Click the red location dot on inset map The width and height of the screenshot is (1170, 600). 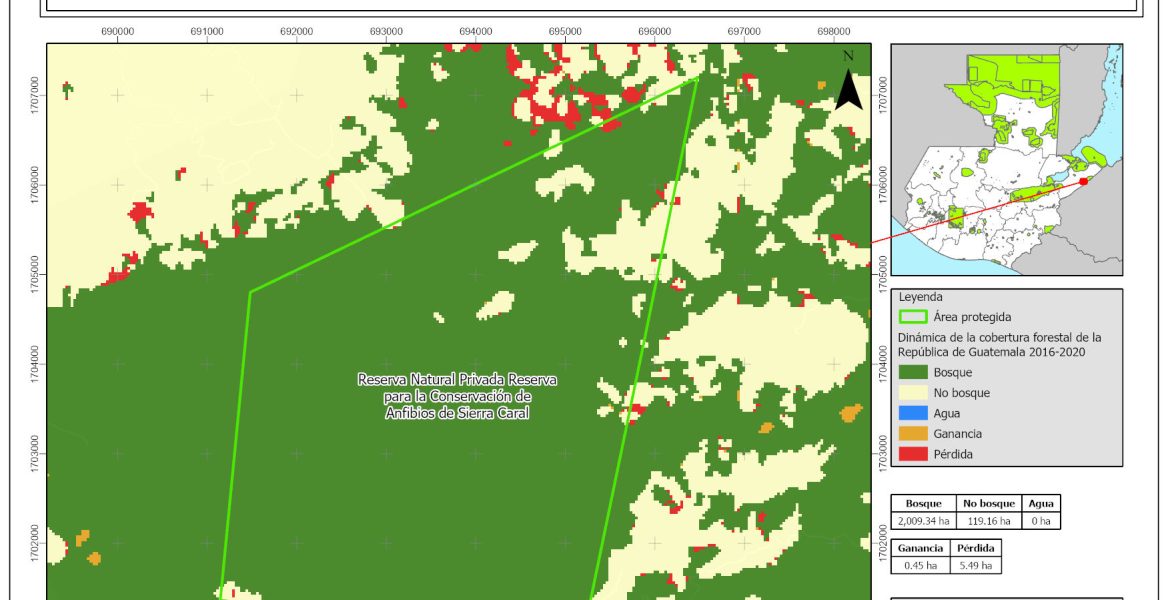[x=1083, y=181]
